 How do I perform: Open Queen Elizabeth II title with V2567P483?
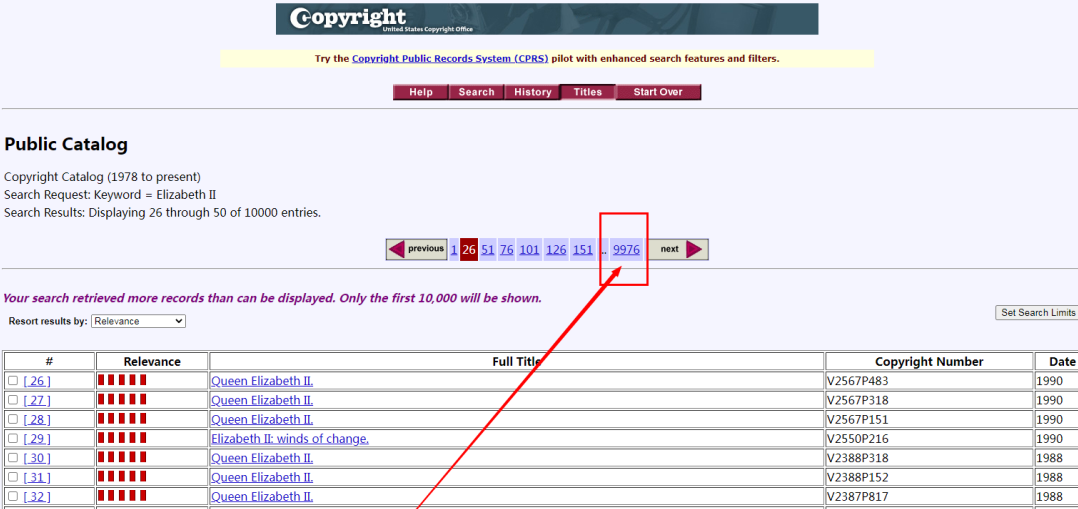262,381
